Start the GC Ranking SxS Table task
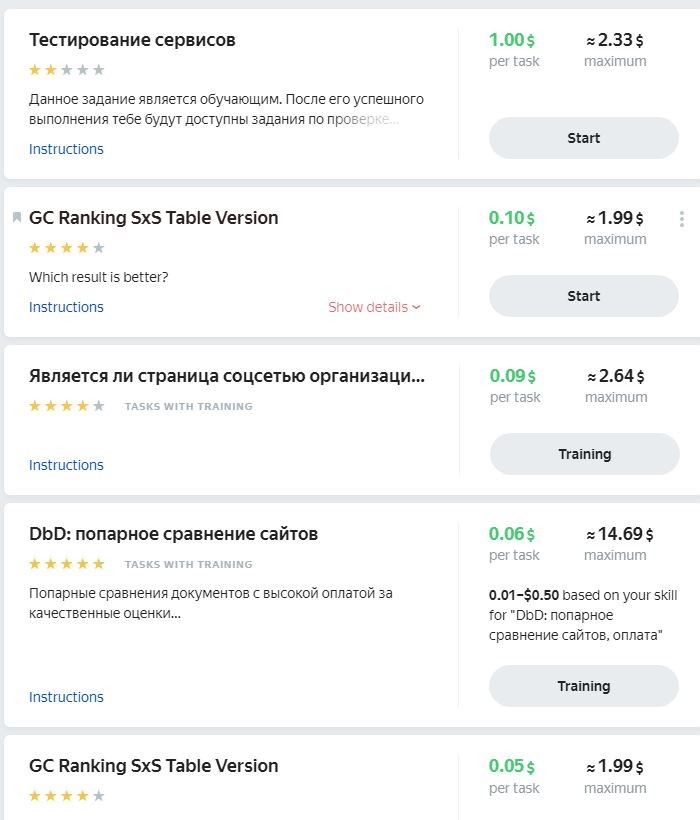 tap(583, 296)
